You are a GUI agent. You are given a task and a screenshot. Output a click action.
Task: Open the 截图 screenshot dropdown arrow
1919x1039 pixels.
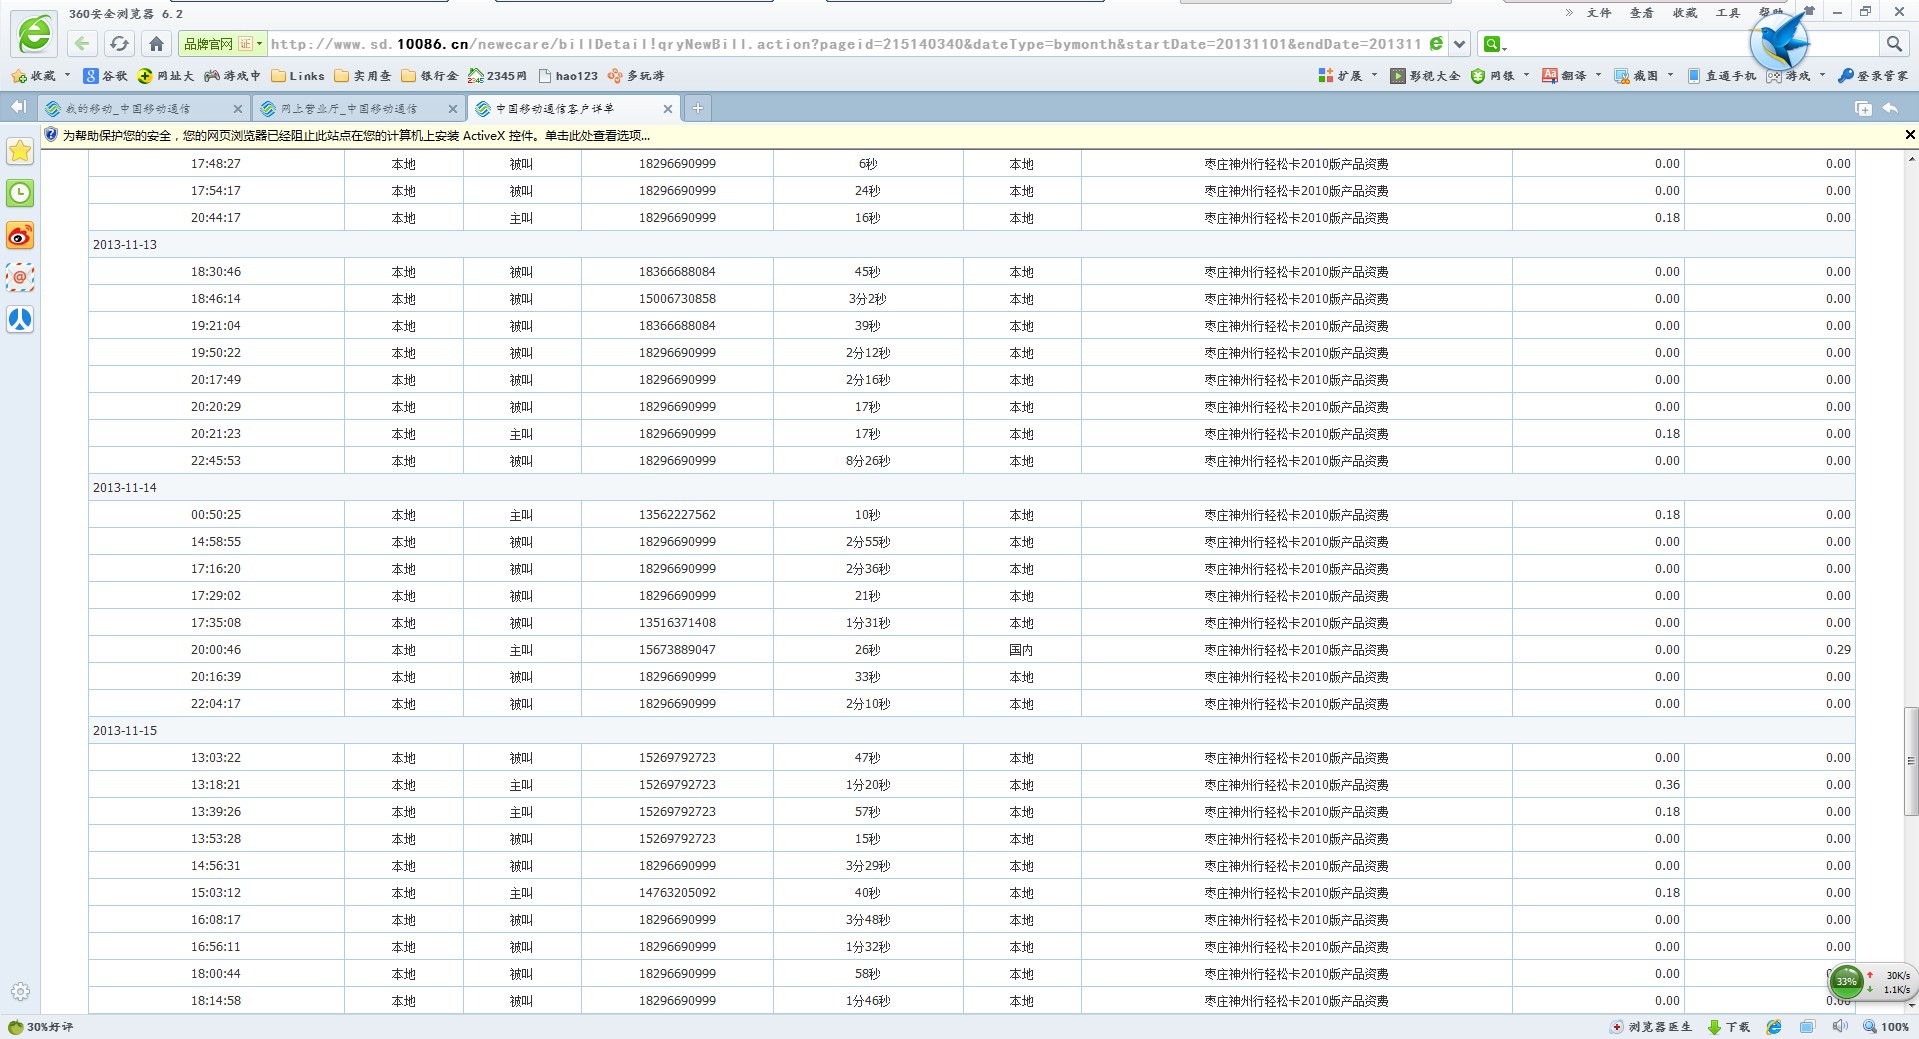[x=1670, y=75]
